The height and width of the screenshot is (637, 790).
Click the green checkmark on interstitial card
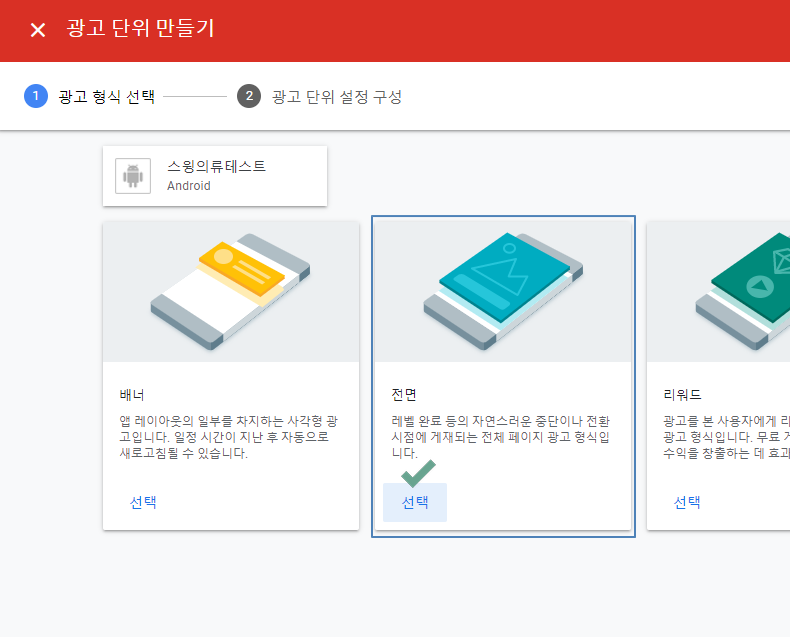(x=418, y=473)
